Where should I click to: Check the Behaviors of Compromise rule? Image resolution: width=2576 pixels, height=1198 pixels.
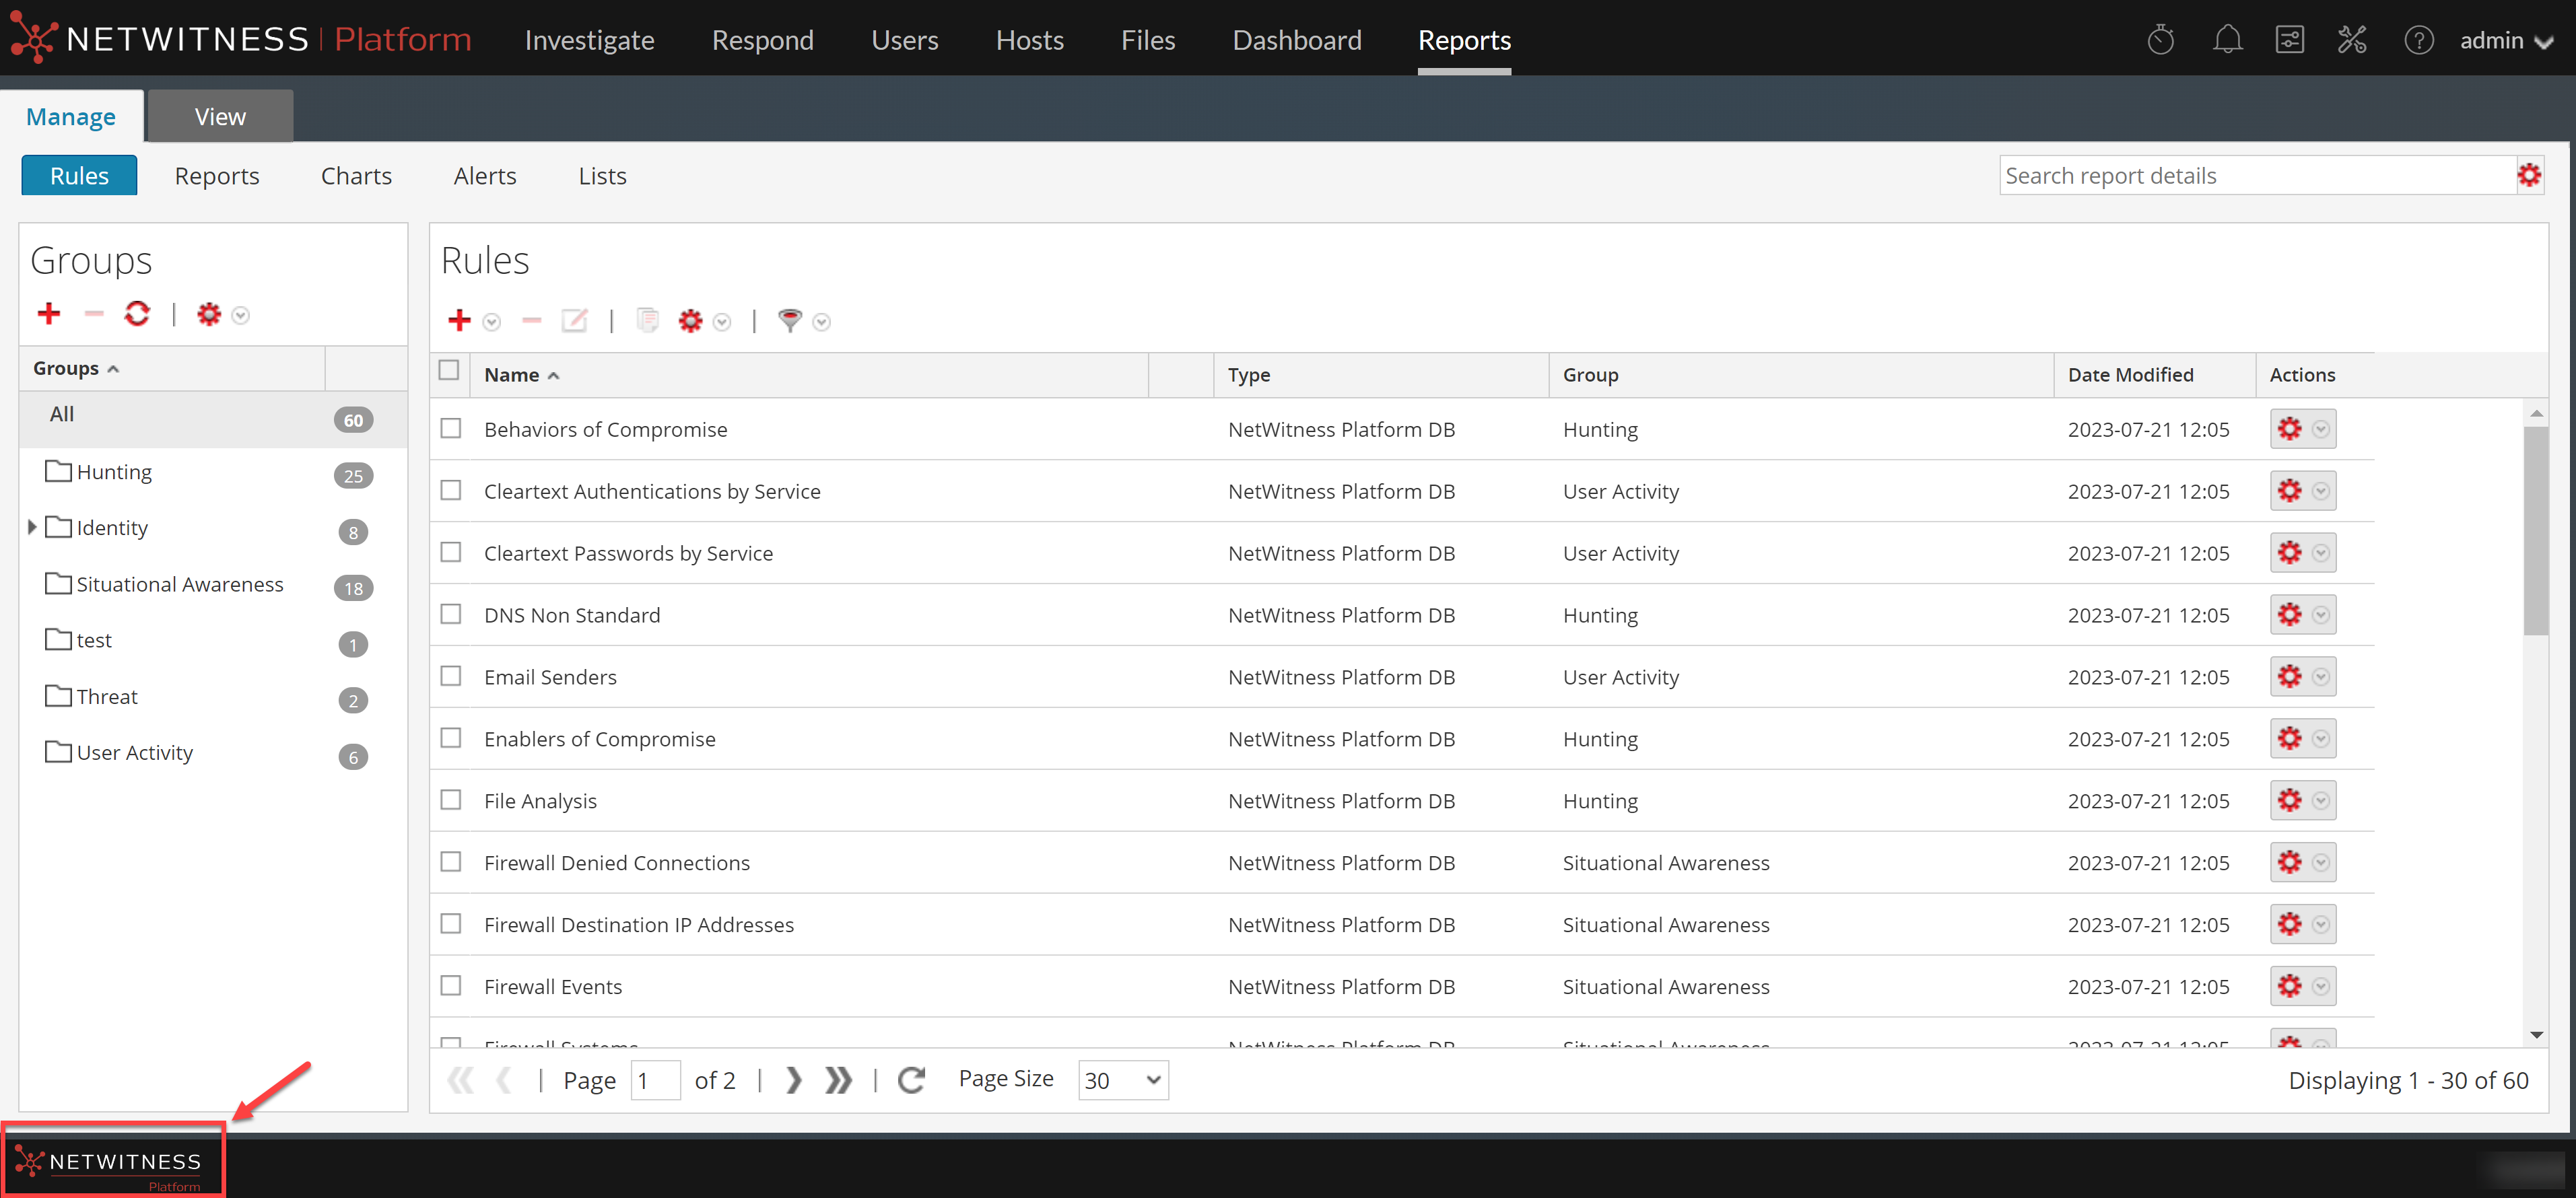tap(451, 429)
